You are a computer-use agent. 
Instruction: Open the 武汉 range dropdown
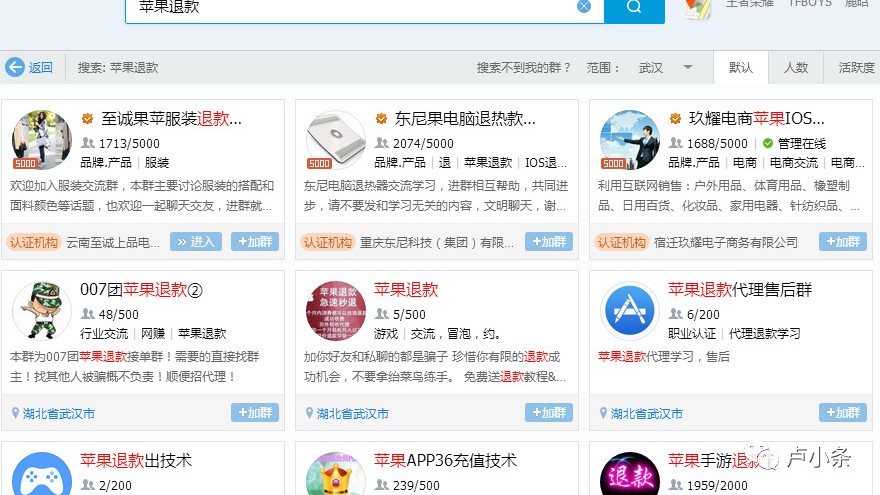click(667, 68)
